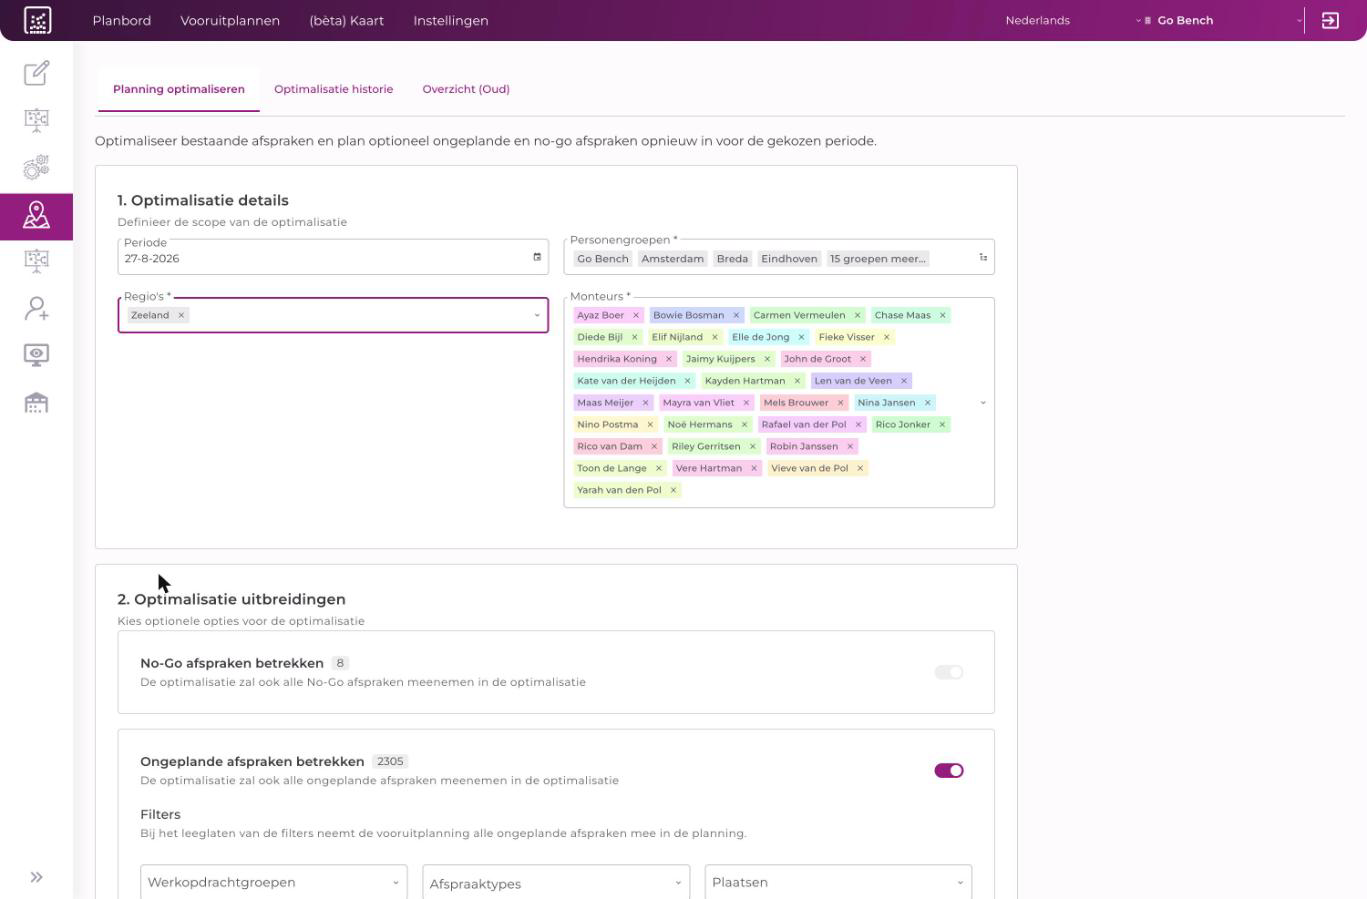Remove monteur Fieke Visser
The image size is (1367, 899).
tap(886, 337)
